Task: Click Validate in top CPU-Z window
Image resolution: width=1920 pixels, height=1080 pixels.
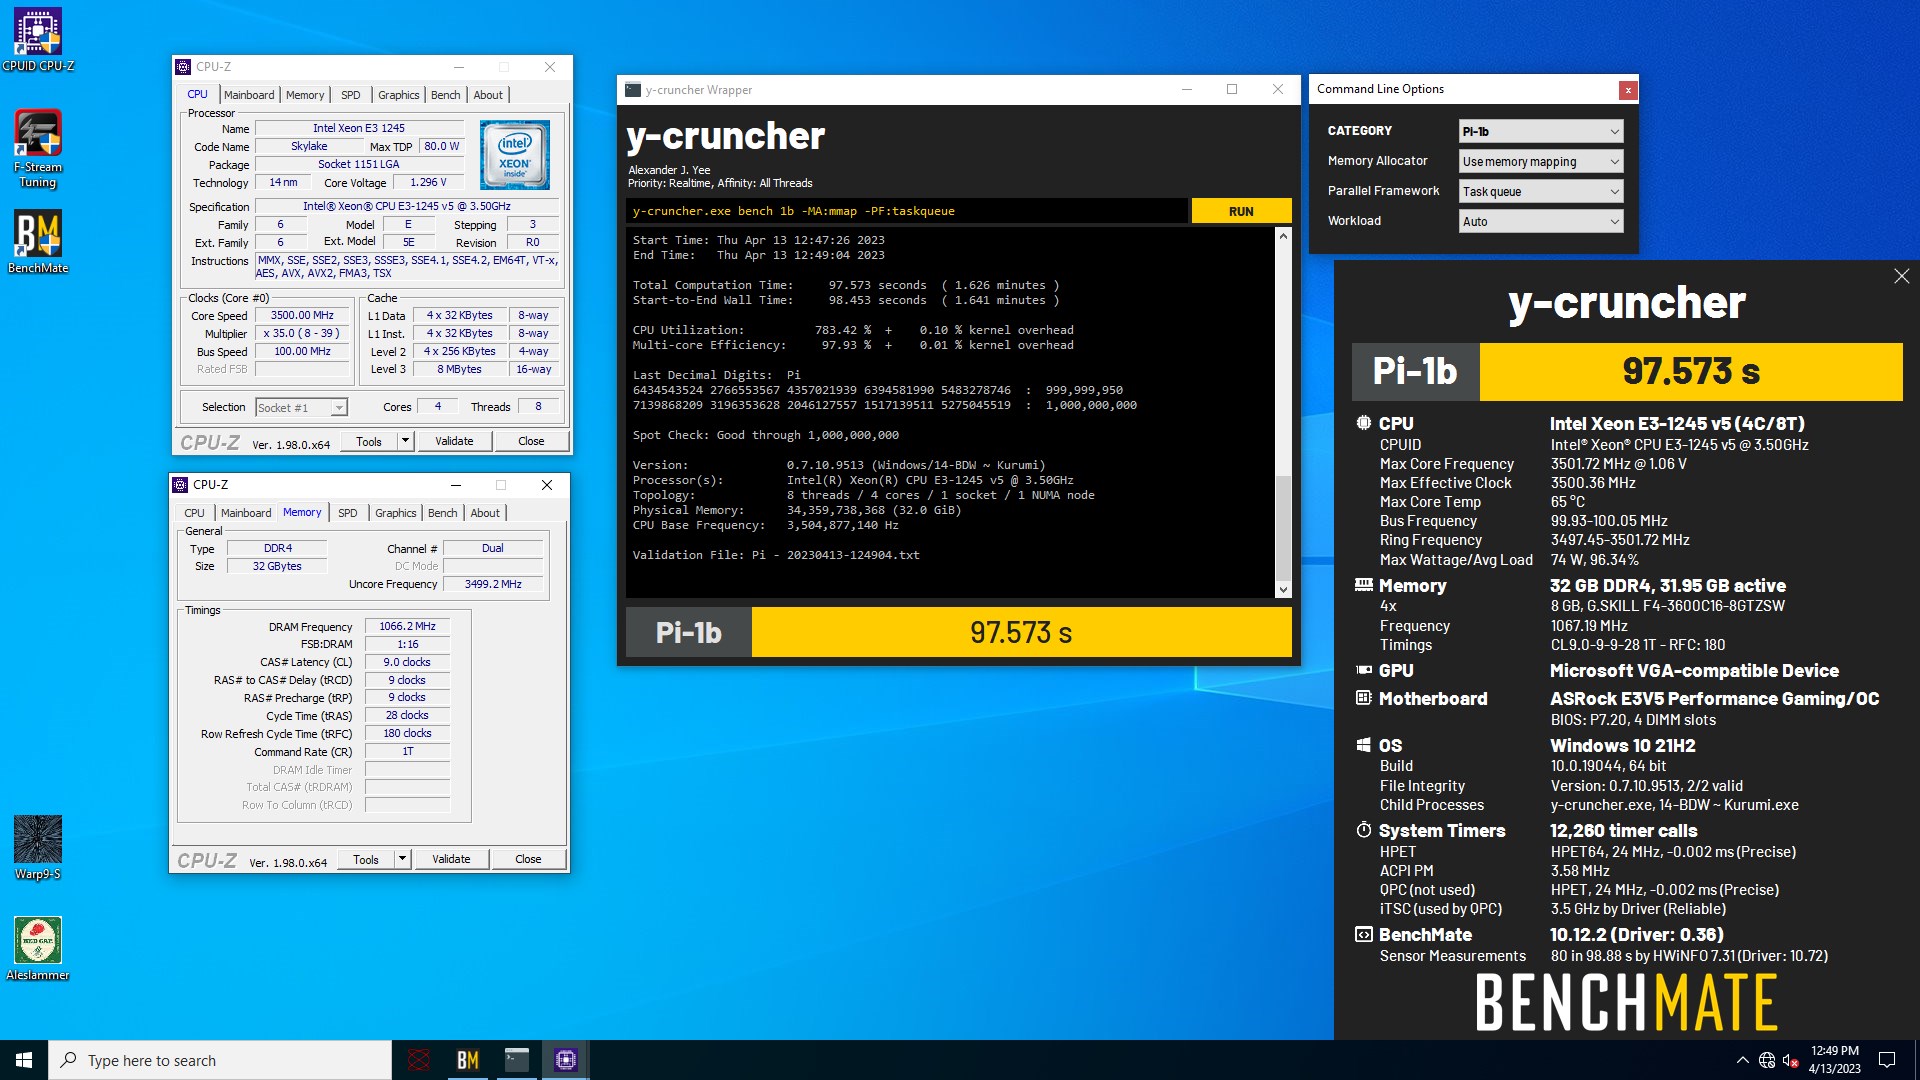Action: [454, 441]
